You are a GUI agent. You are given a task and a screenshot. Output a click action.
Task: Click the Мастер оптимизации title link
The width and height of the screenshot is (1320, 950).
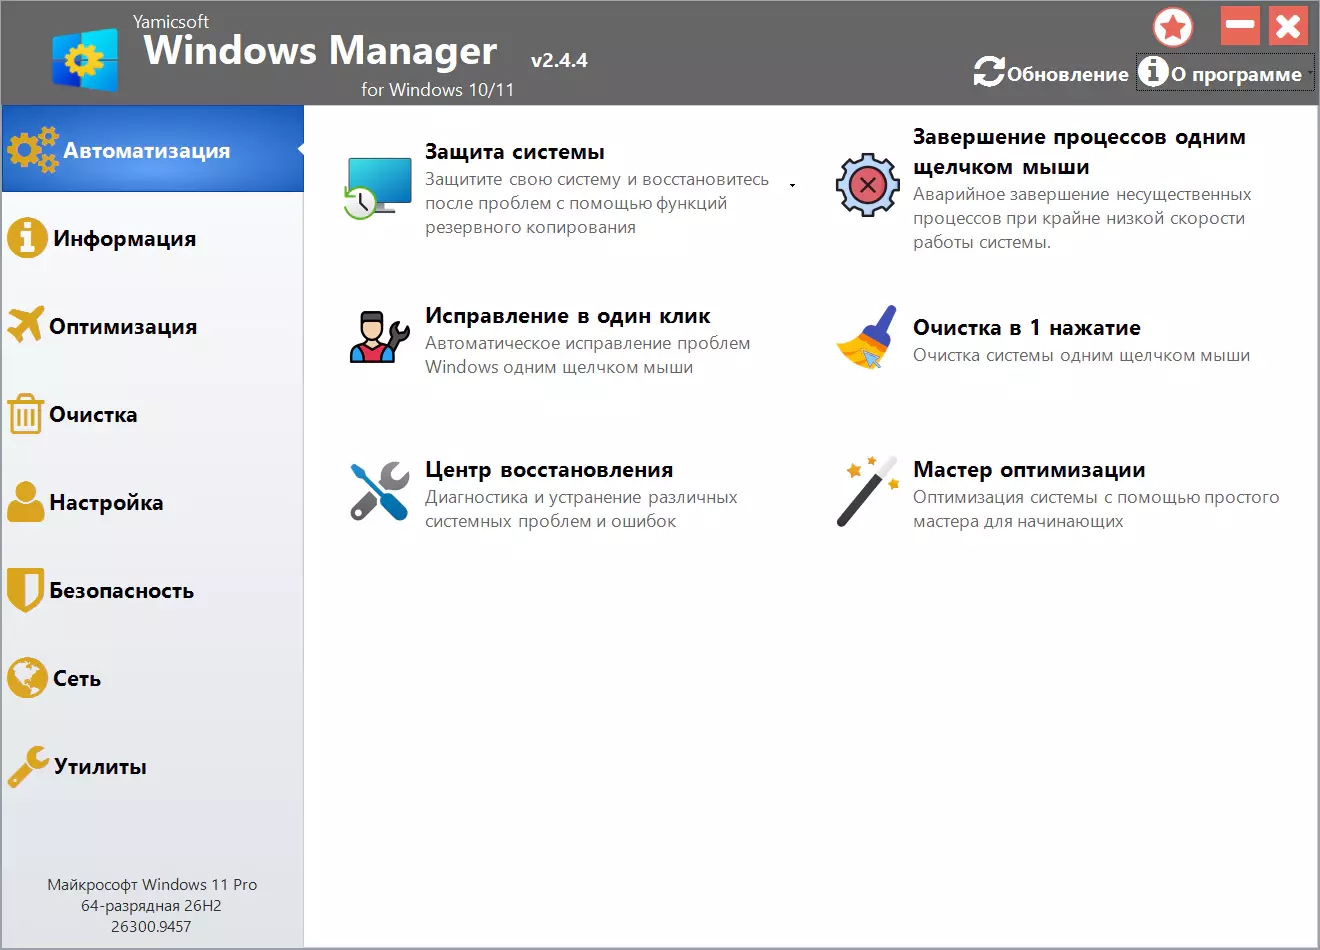(x=1029, y=470)
